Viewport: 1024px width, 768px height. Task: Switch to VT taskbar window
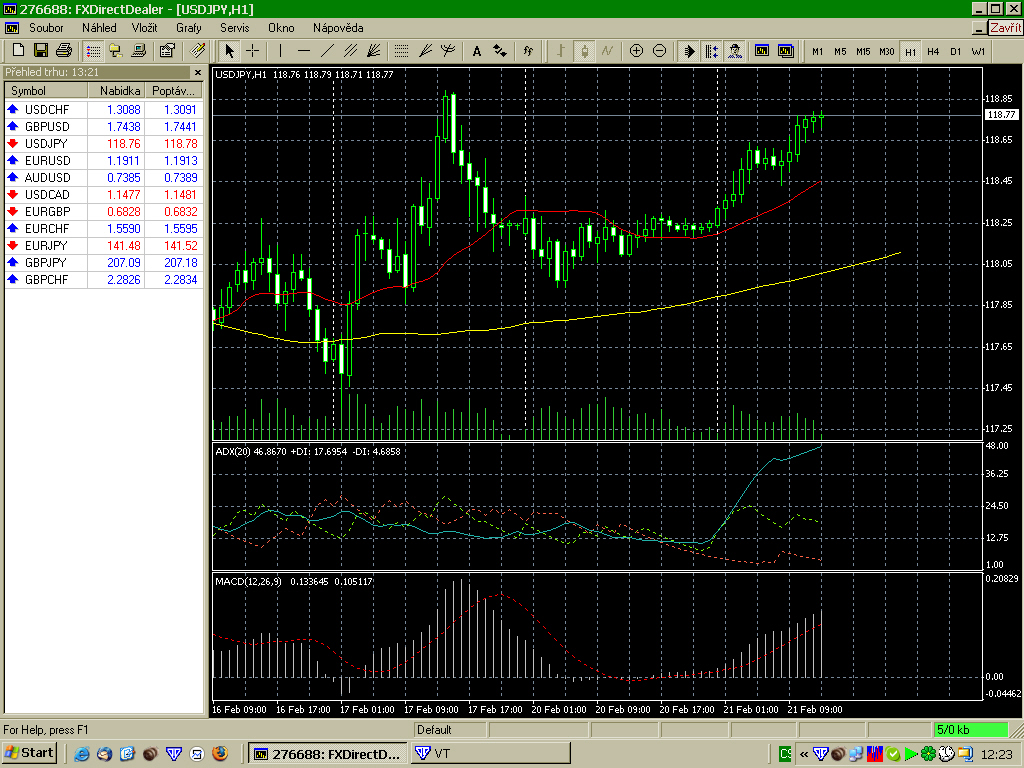pyautogui.click(x=490, y=753)
